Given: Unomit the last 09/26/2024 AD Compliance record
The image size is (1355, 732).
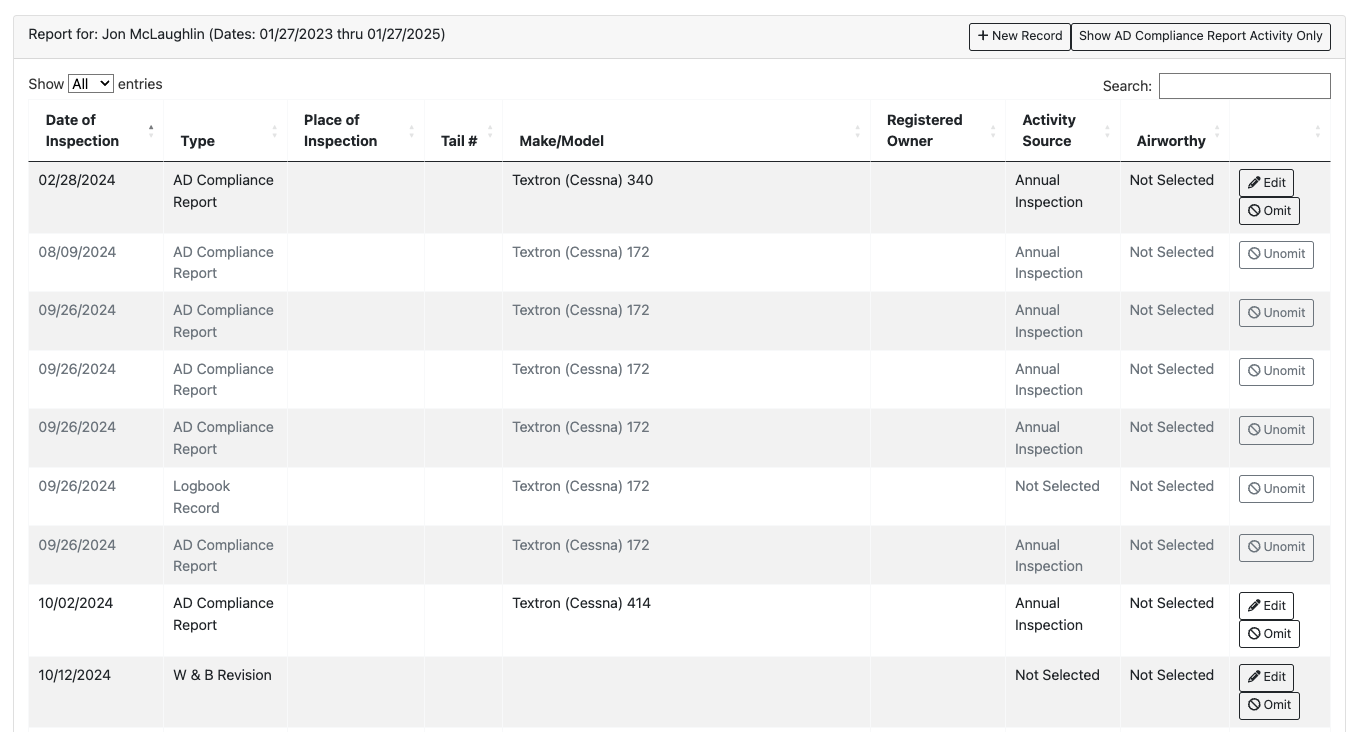Looking at the screenshot, I should [x=1276, y=547].
